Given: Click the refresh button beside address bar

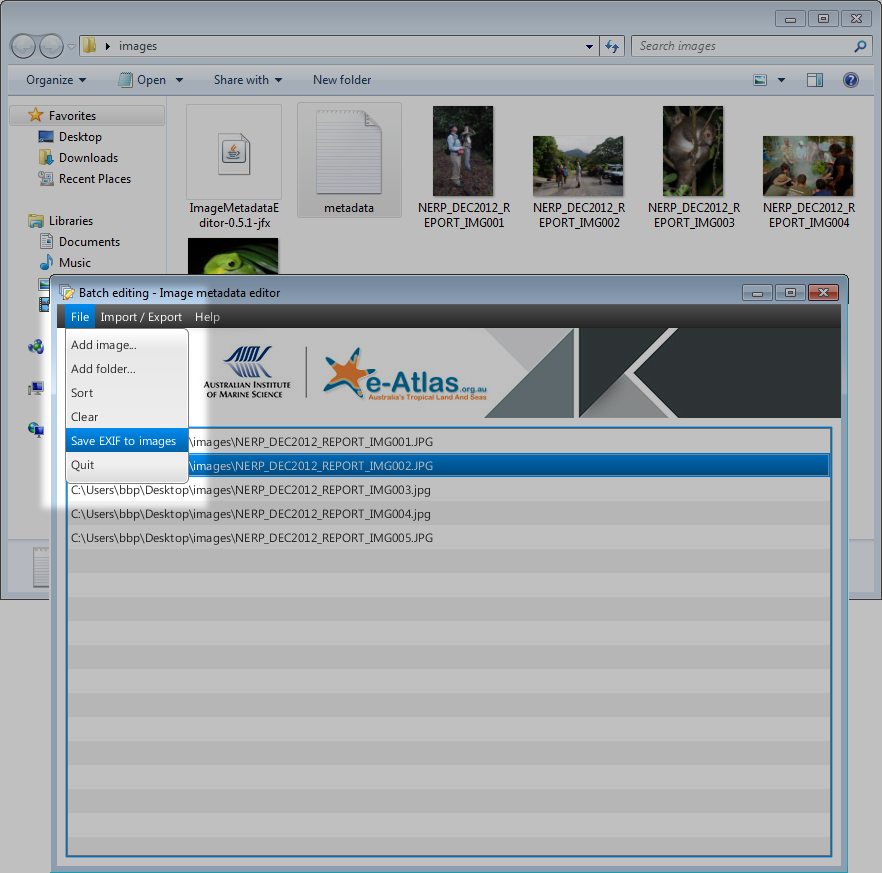Looking at the screenshot, I should point(612,46).
